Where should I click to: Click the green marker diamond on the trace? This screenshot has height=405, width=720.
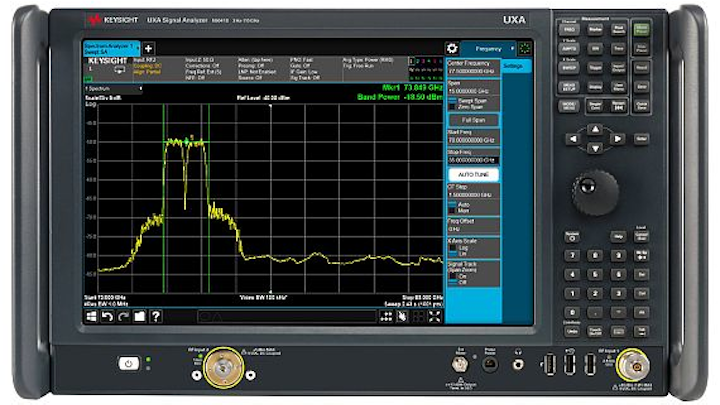pos(186,140)
